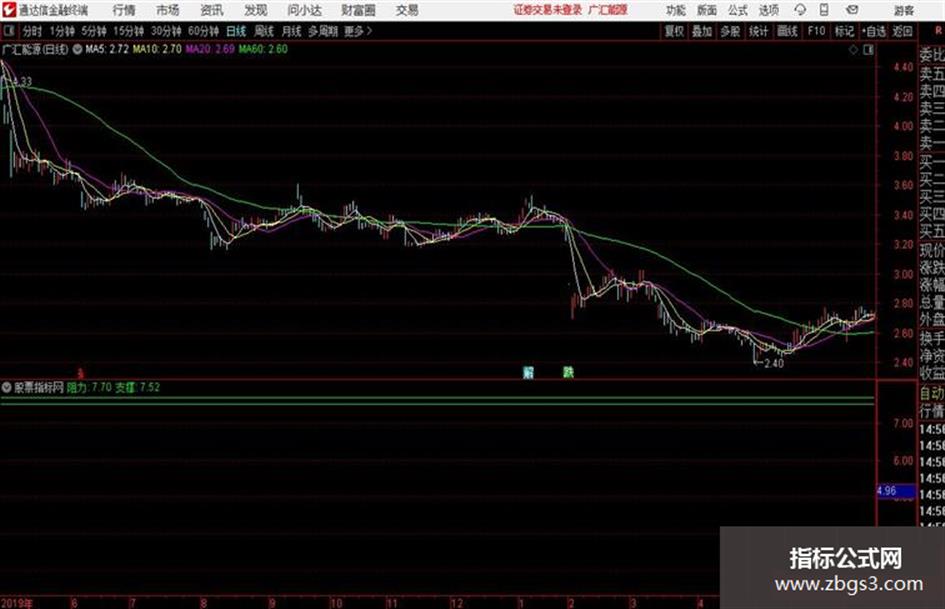Click the red R label at right edge
Screen dimensions: 945x609
(x=938, y=31)
